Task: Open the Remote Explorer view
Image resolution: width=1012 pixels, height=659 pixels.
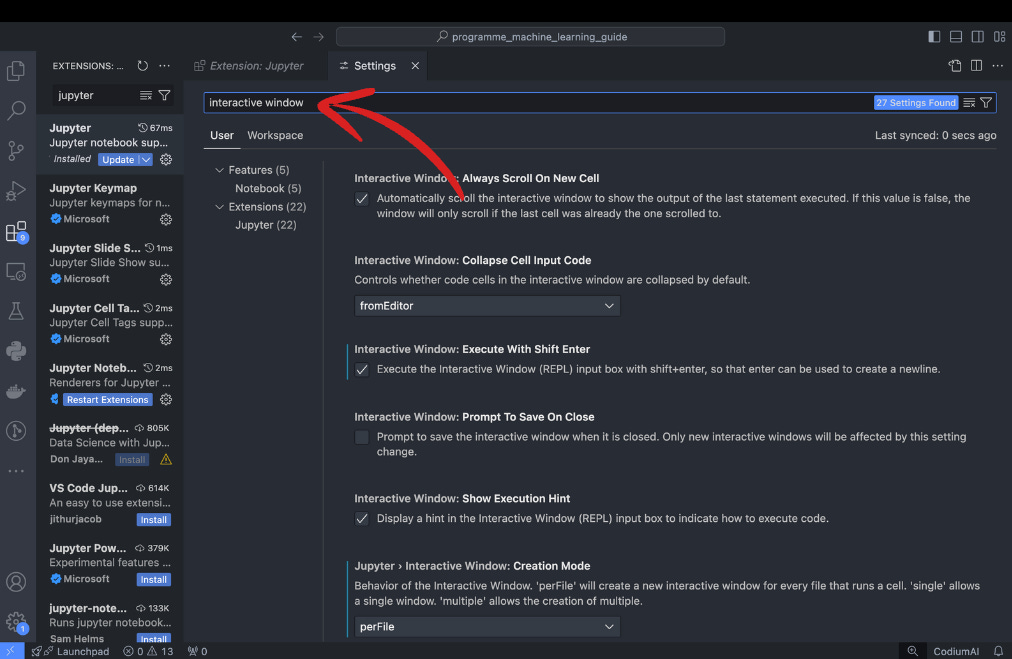Action: click(16, 272)
